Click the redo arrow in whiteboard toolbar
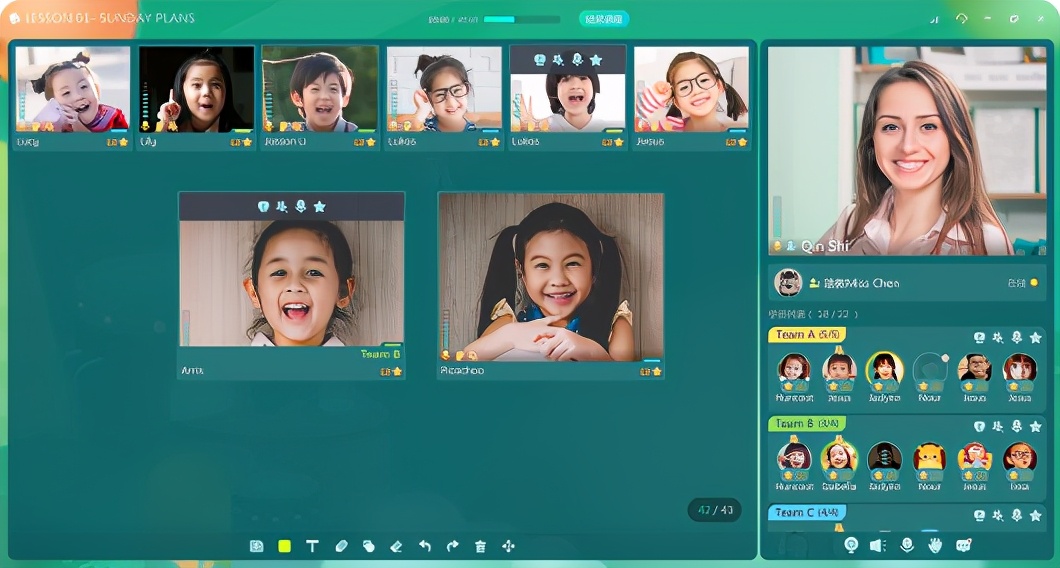Viewport: 1060px width, 568px height. click(x=452, y=546)
